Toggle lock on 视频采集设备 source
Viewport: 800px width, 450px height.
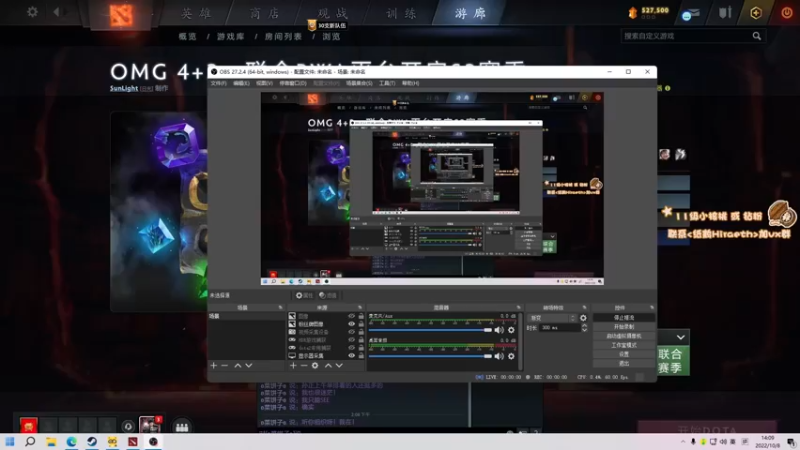click(x=361, y=332)
